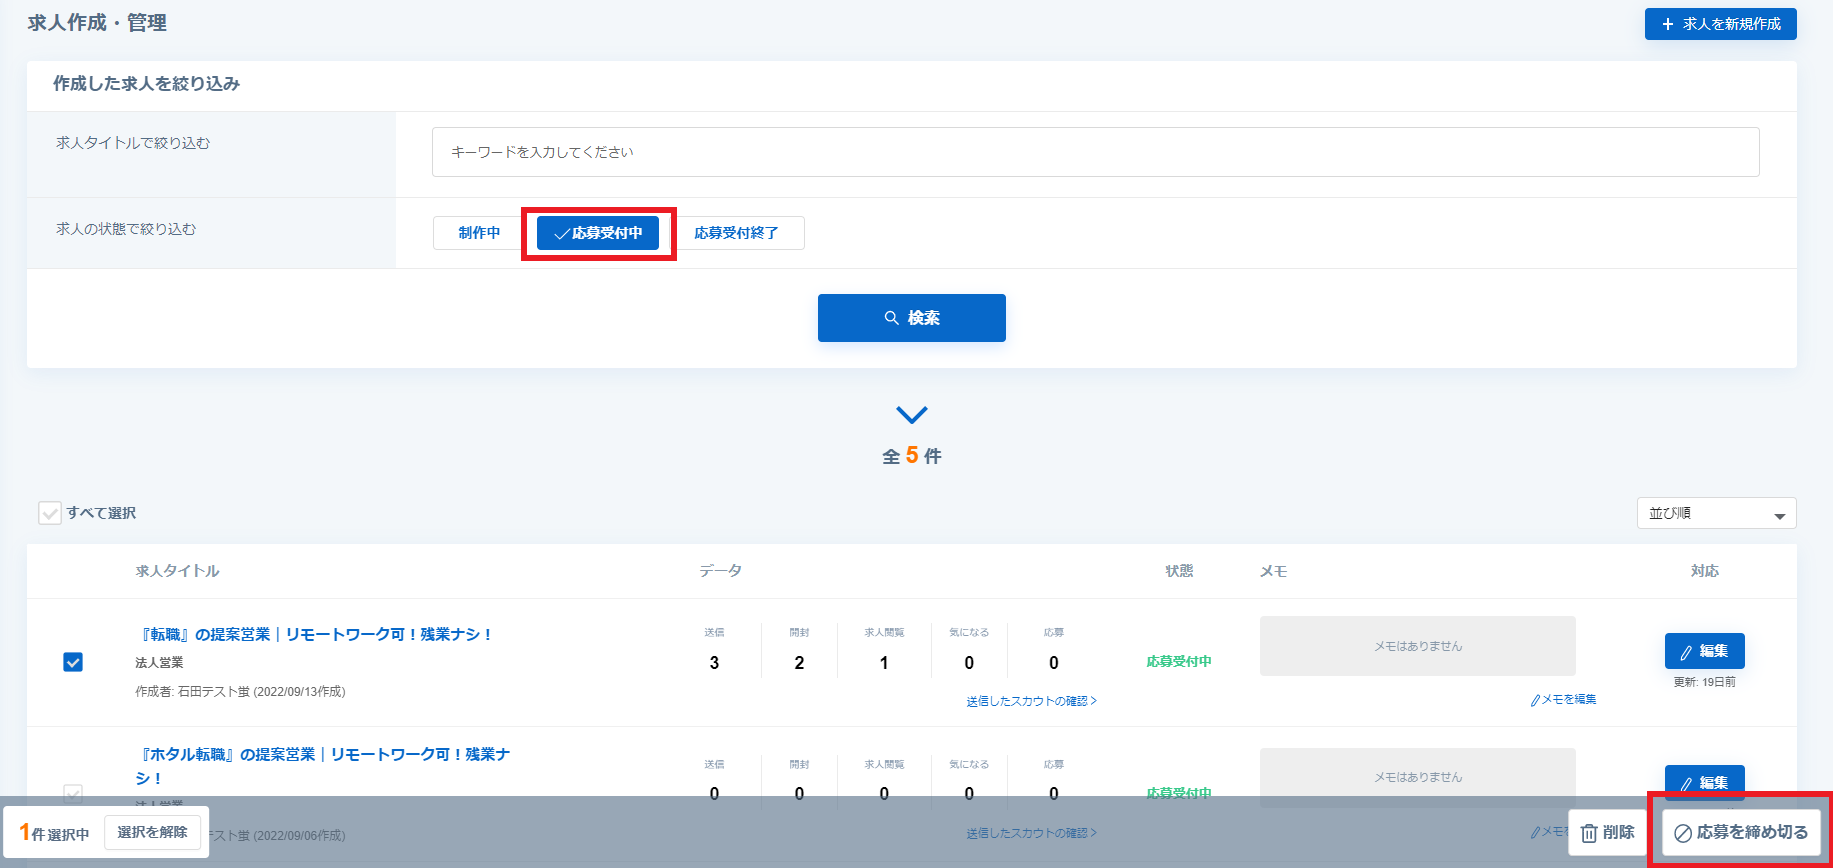1833x868 pixels.
Task: Click the prohibit icon on 応募を締め切る
Action: pyautogui.click(x=1683, y=833)
